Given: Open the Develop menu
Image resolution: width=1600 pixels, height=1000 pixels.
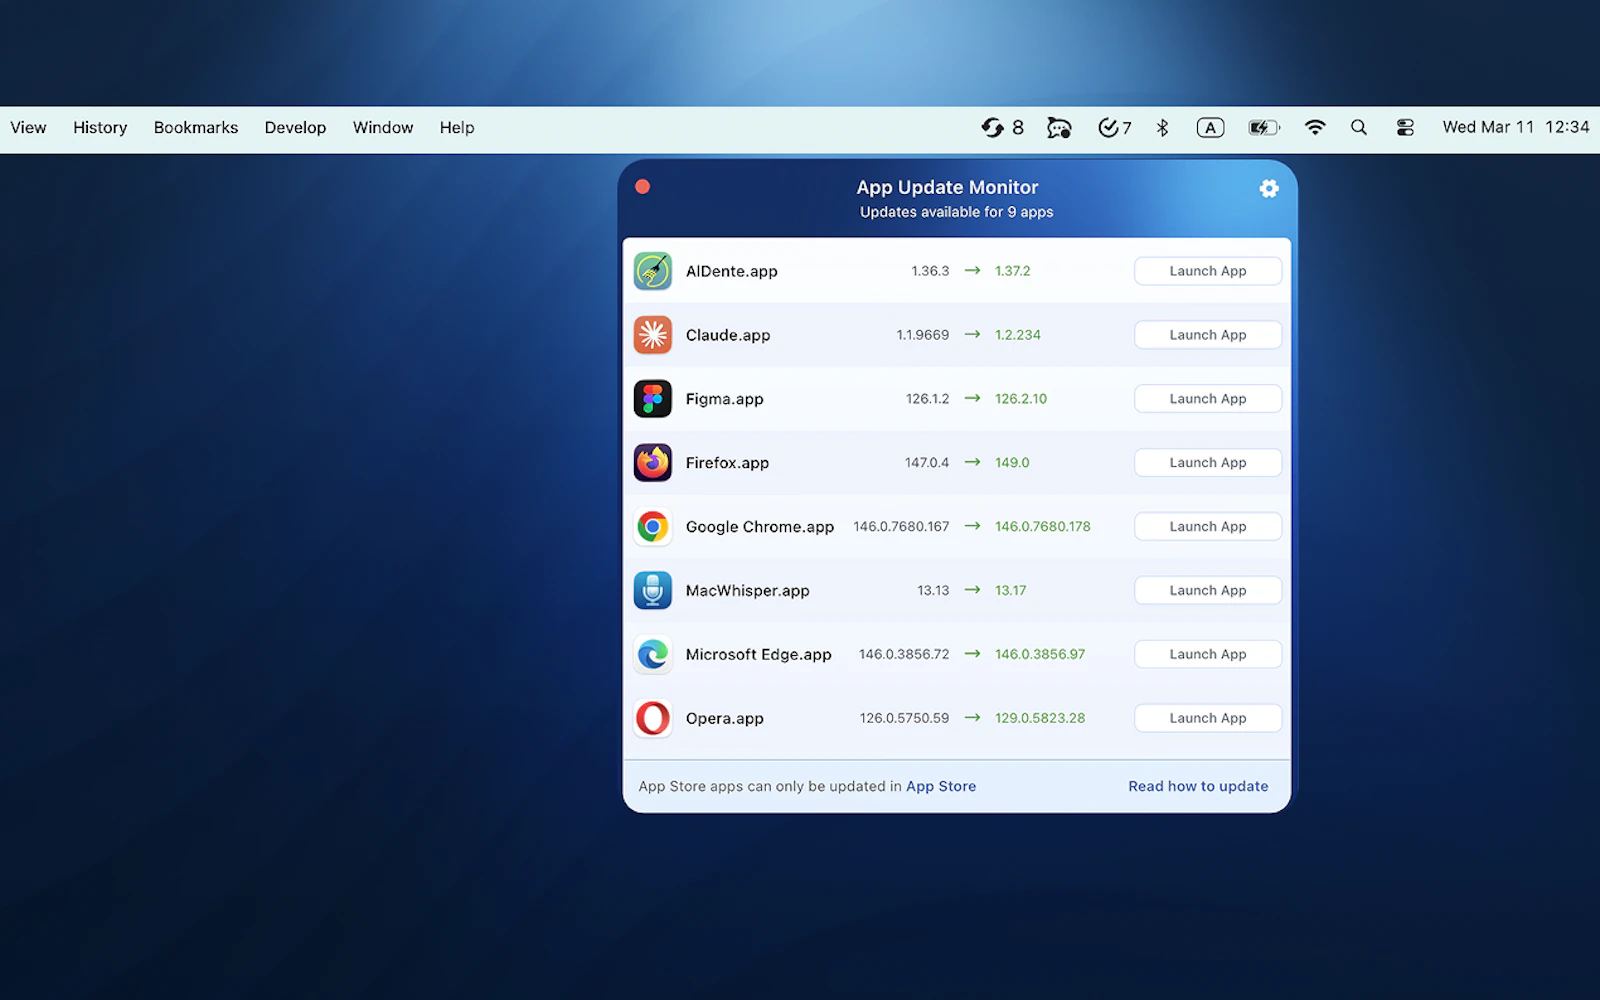Looking at the screenshot, I should [295, 127].
